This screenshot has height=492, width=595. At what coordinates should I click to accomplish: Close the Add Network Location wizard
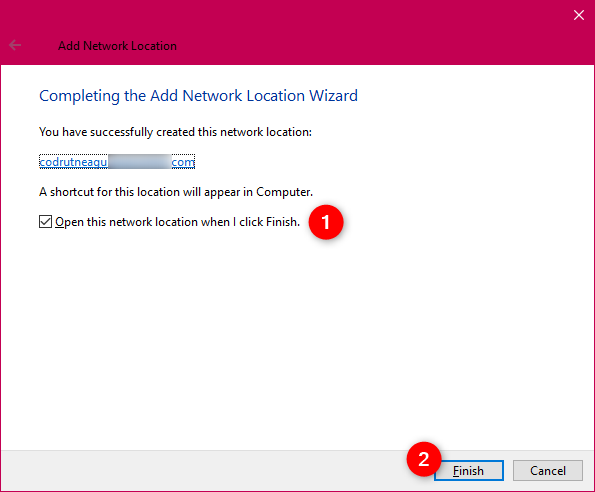[x=579, y=15]
